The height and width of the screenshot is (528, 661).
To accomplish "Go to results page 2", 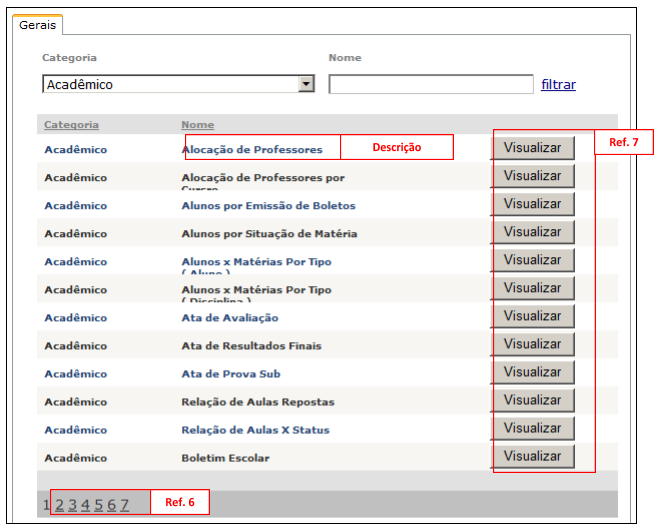I will 59,504.
